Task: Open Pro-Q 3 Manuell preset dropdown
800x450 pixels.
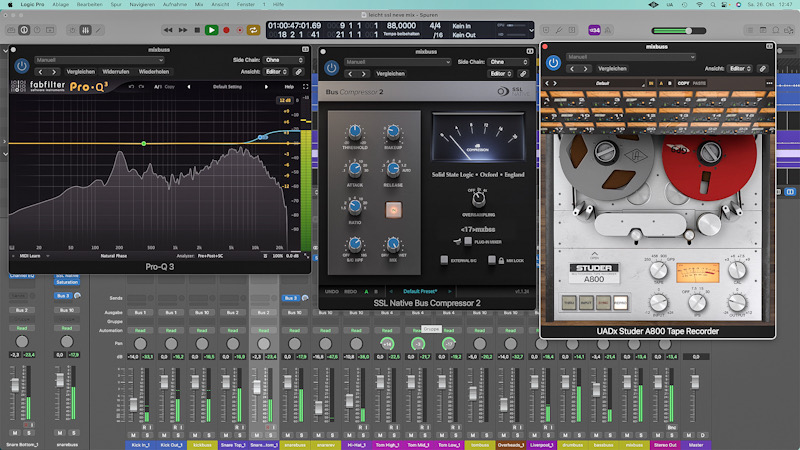Action: click(99, 60)
